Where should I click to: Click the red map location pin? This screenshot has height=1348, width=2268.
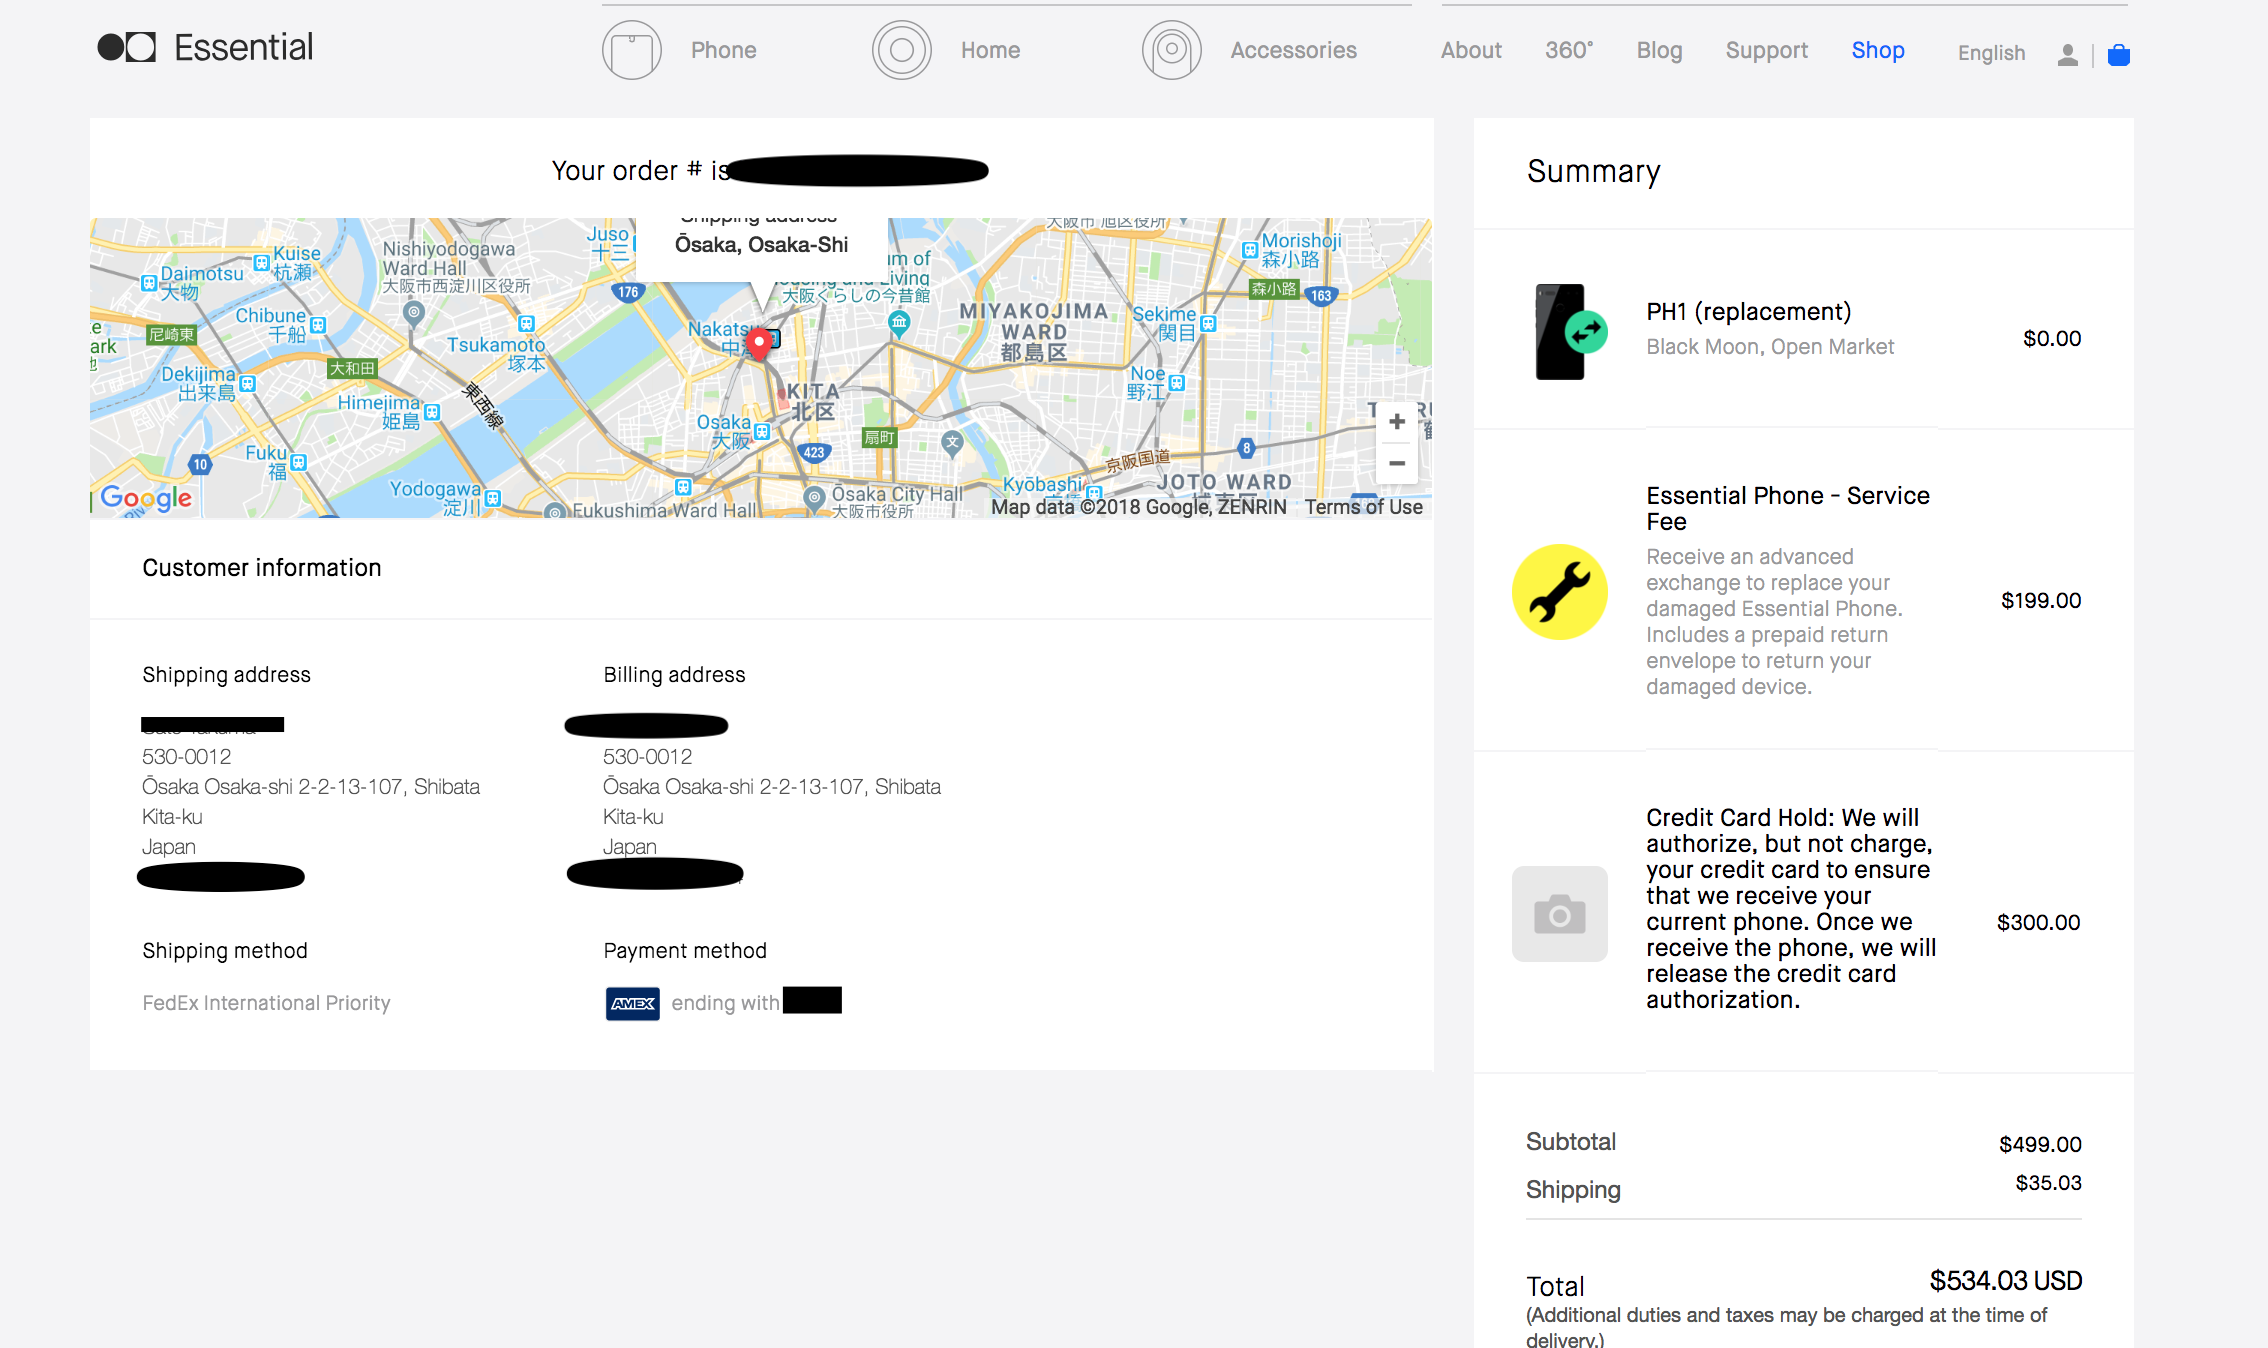tap(759, 344)
